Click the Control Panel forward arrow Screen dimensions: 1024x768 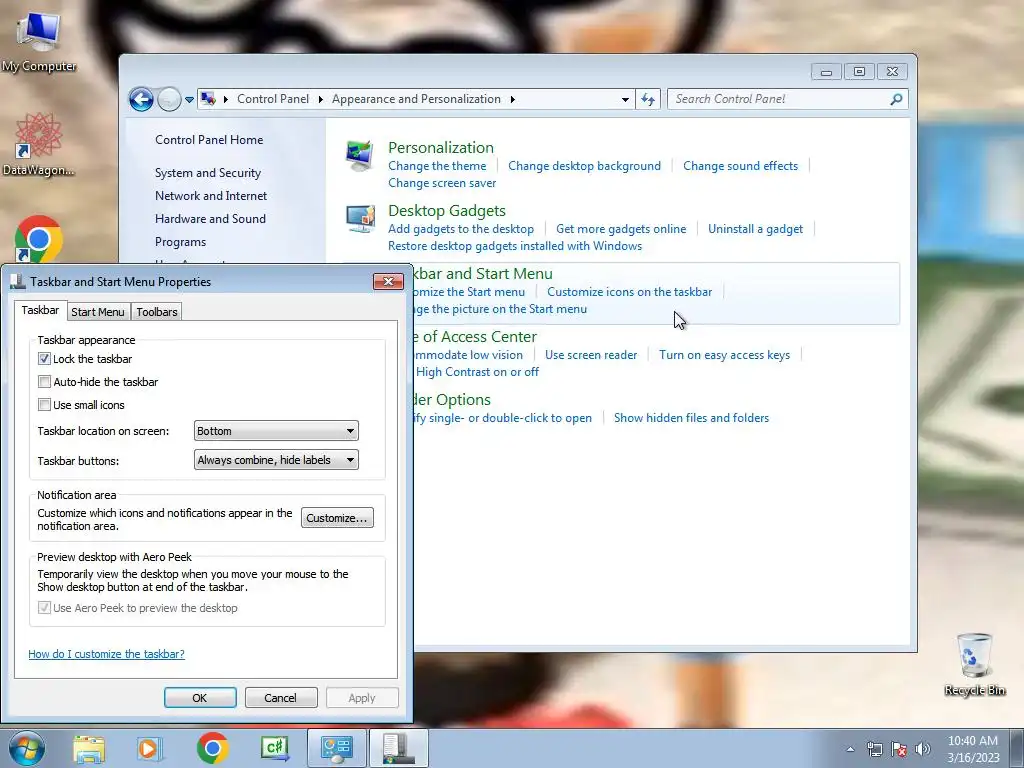click(169, 99)
